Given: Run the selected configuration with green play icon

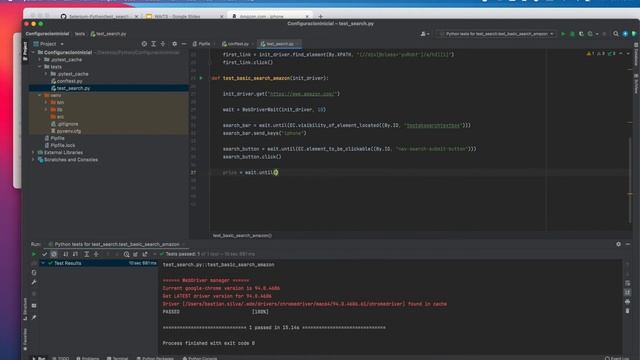Looking at the screenshot, I should click(x=563, y=34).
